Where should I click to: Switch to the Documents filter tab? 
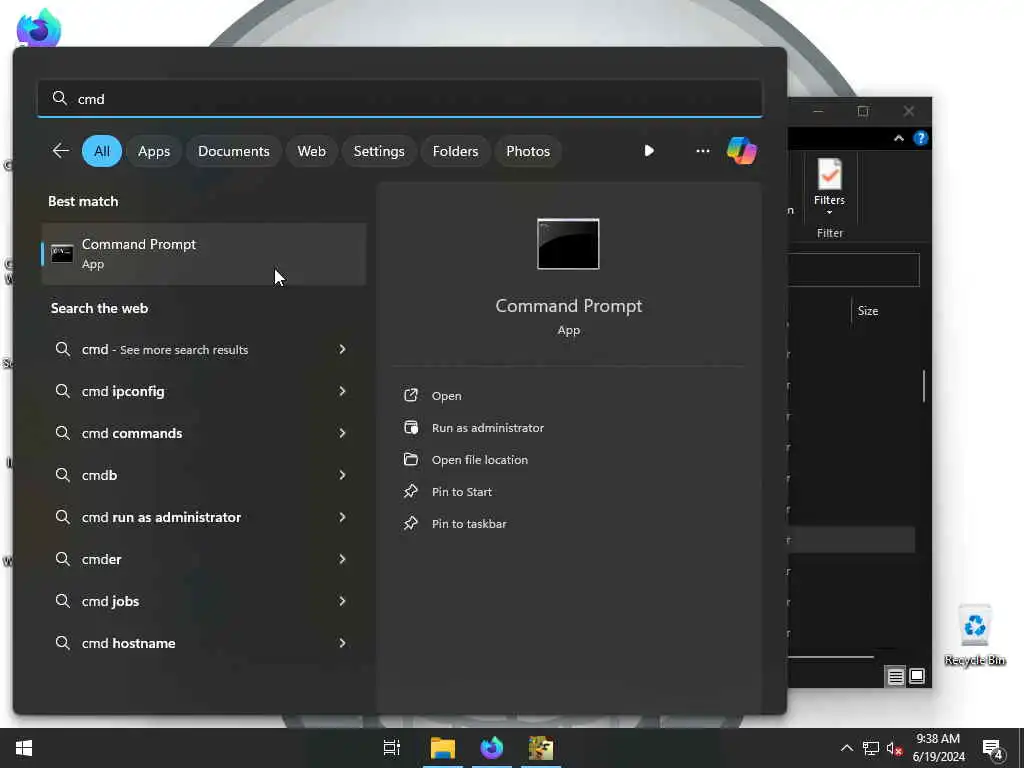[234, 151]
